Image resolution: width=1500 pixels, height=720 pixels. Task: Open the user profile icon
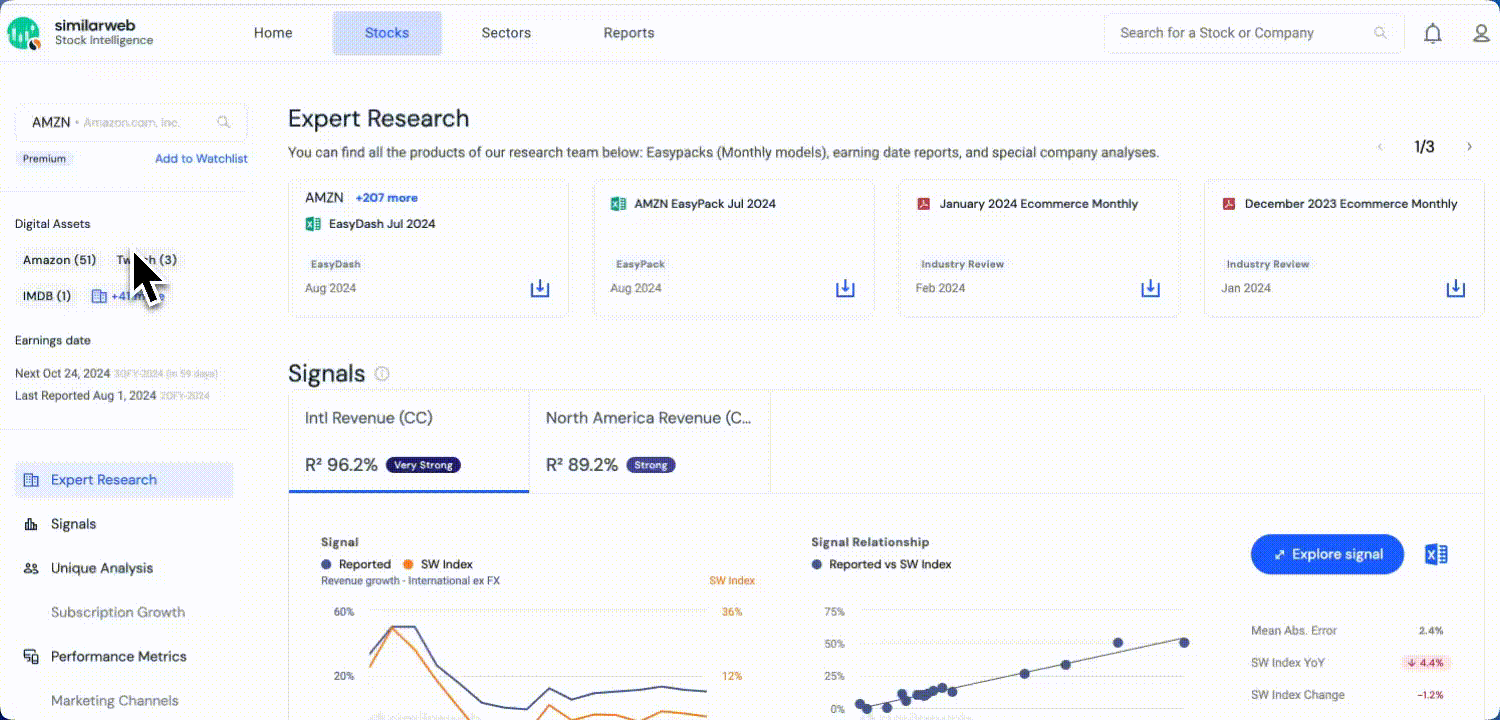(1482, 34)
